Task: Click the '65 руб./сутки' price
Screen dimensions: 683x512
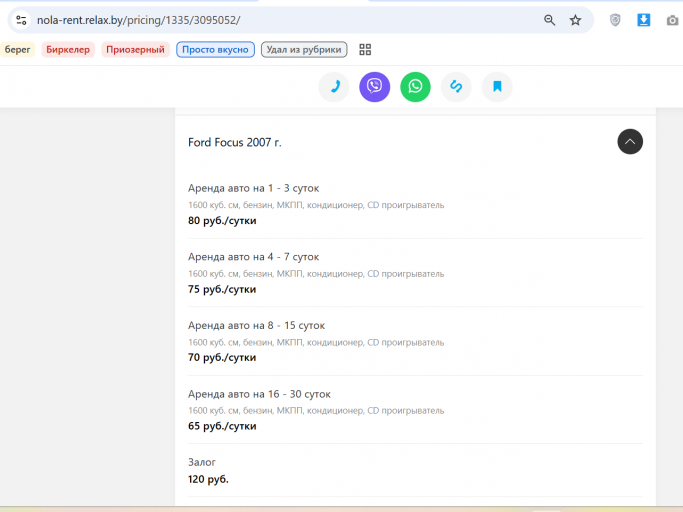Action: pyautogui.click(x=222, y=426)
